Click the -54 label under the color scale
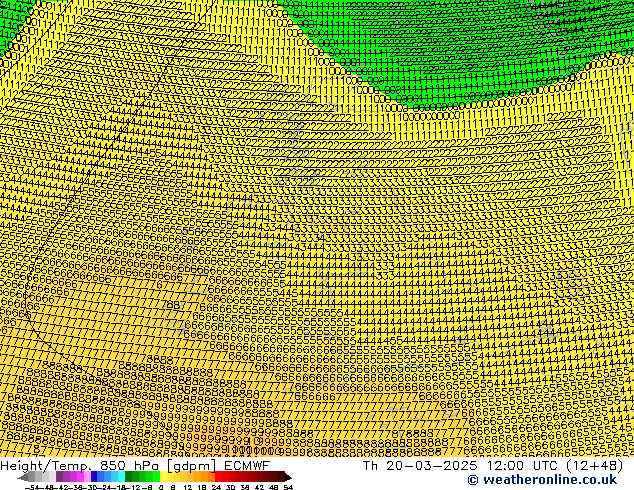This screenshot has width=634, height=490. pos(32,488)
